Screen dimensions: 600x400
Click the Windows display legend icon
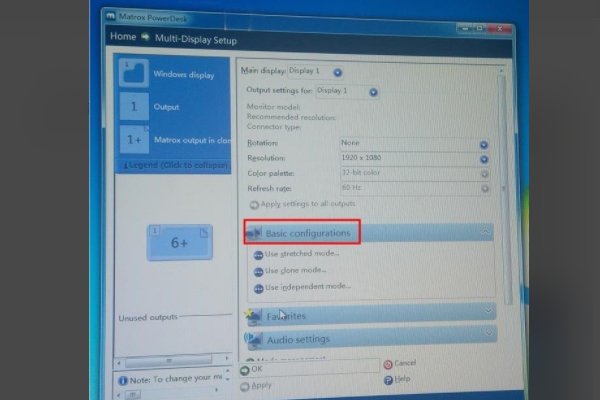(133, 75)
